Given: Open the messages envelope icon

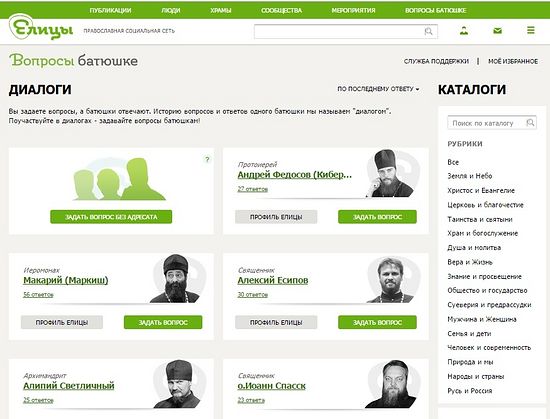Looking at the screenshot, I should pos(497,31).
